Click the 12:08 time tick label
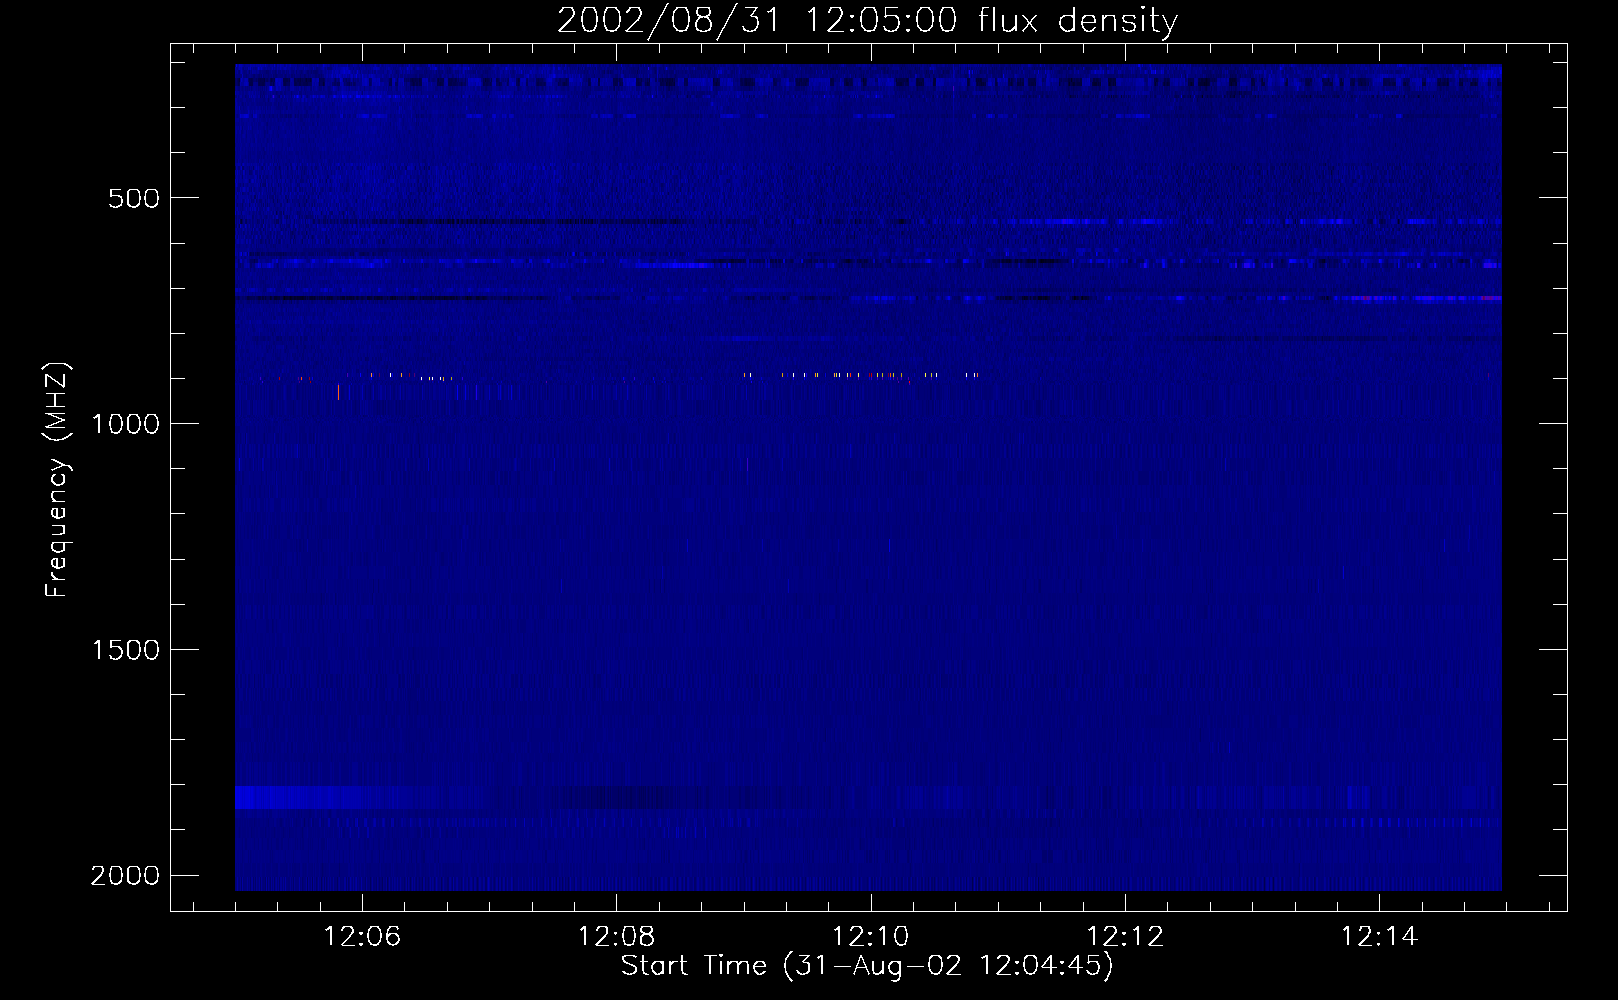Viewport: 1618px width, 1000px height. point(617,937)
